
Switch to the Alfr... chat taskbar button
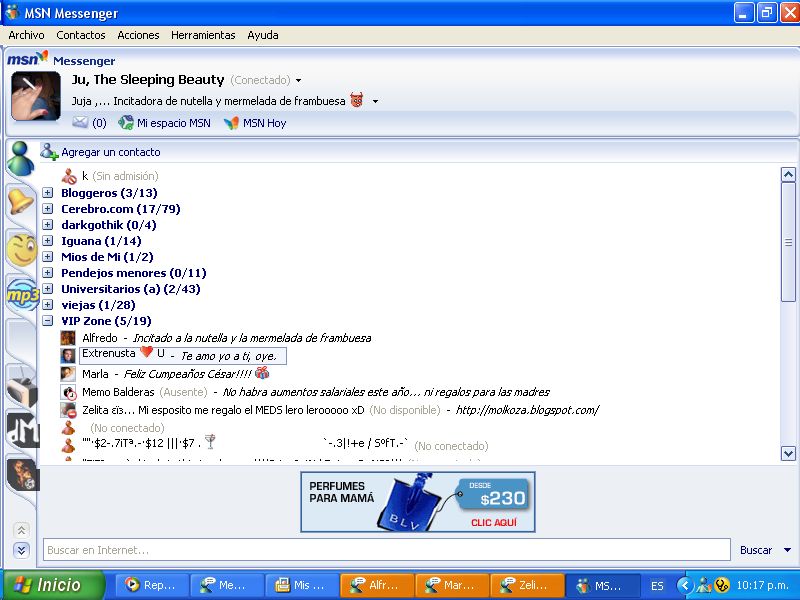[x=377, y=585]
